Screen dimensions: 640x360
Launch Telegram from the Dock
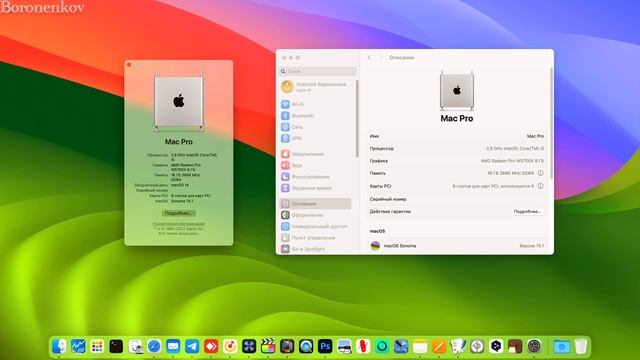[x=192, y=347]
